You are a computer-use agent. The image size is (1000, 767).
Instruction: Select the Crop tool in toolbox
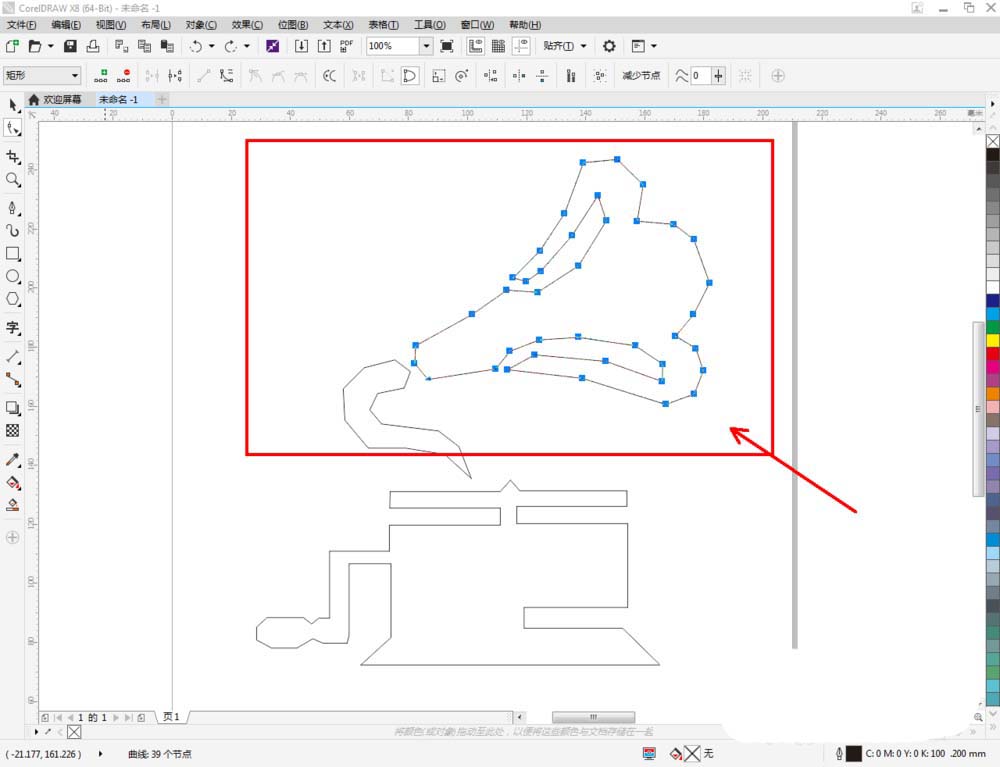13,157
